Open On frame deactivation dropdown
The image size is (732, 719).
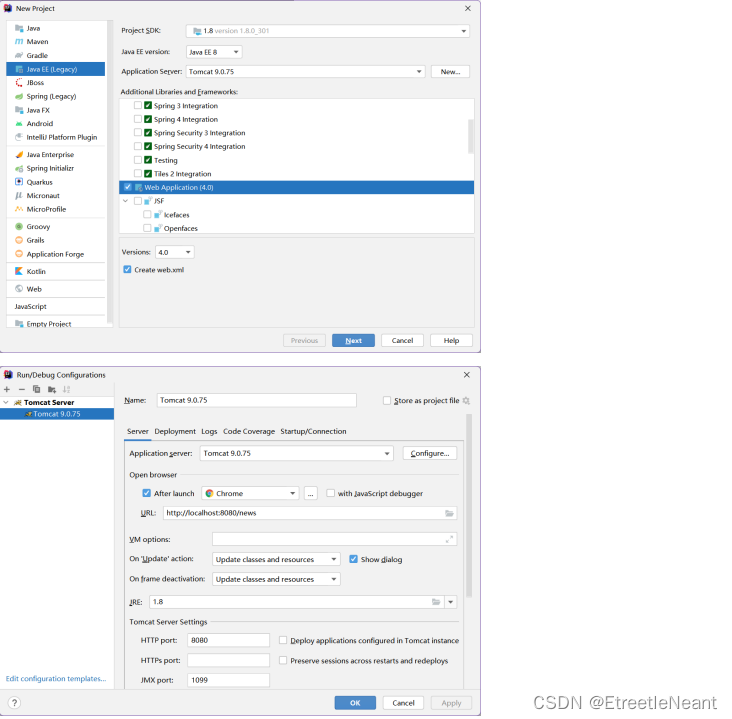pos(276,579)
